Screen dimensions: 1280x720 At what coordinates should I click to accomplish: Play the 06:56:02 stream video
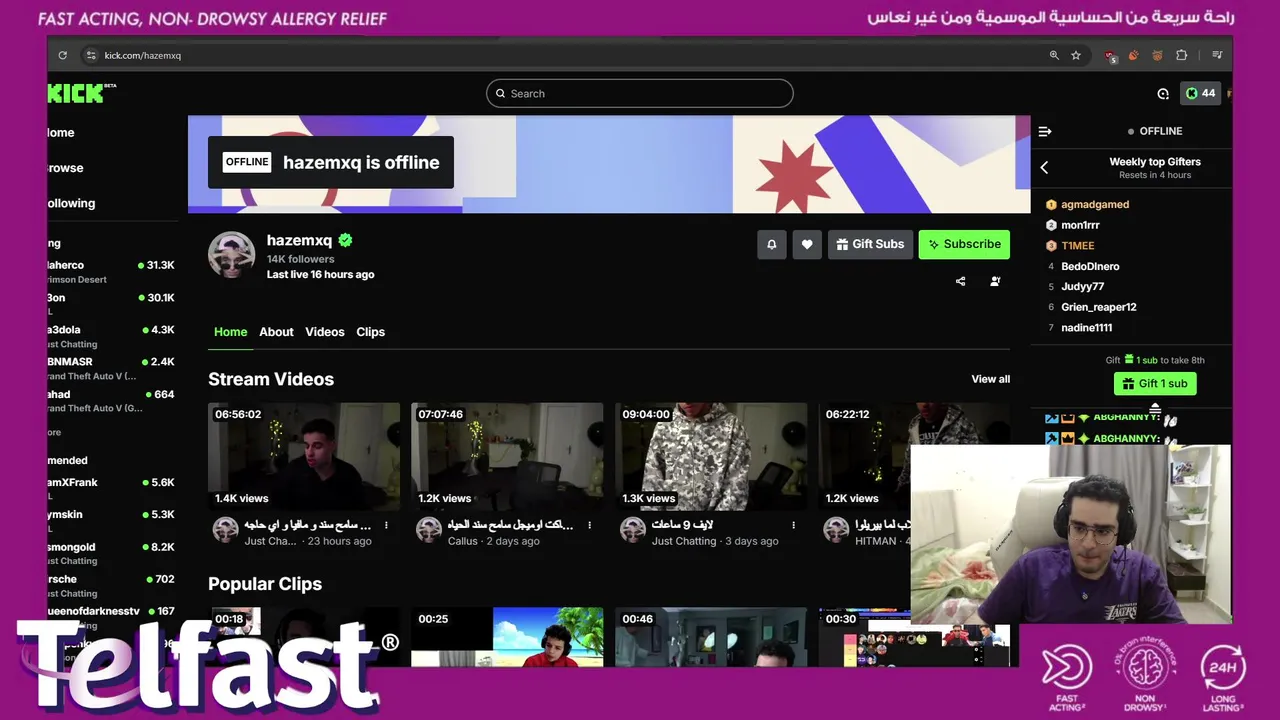pos(304,457)
